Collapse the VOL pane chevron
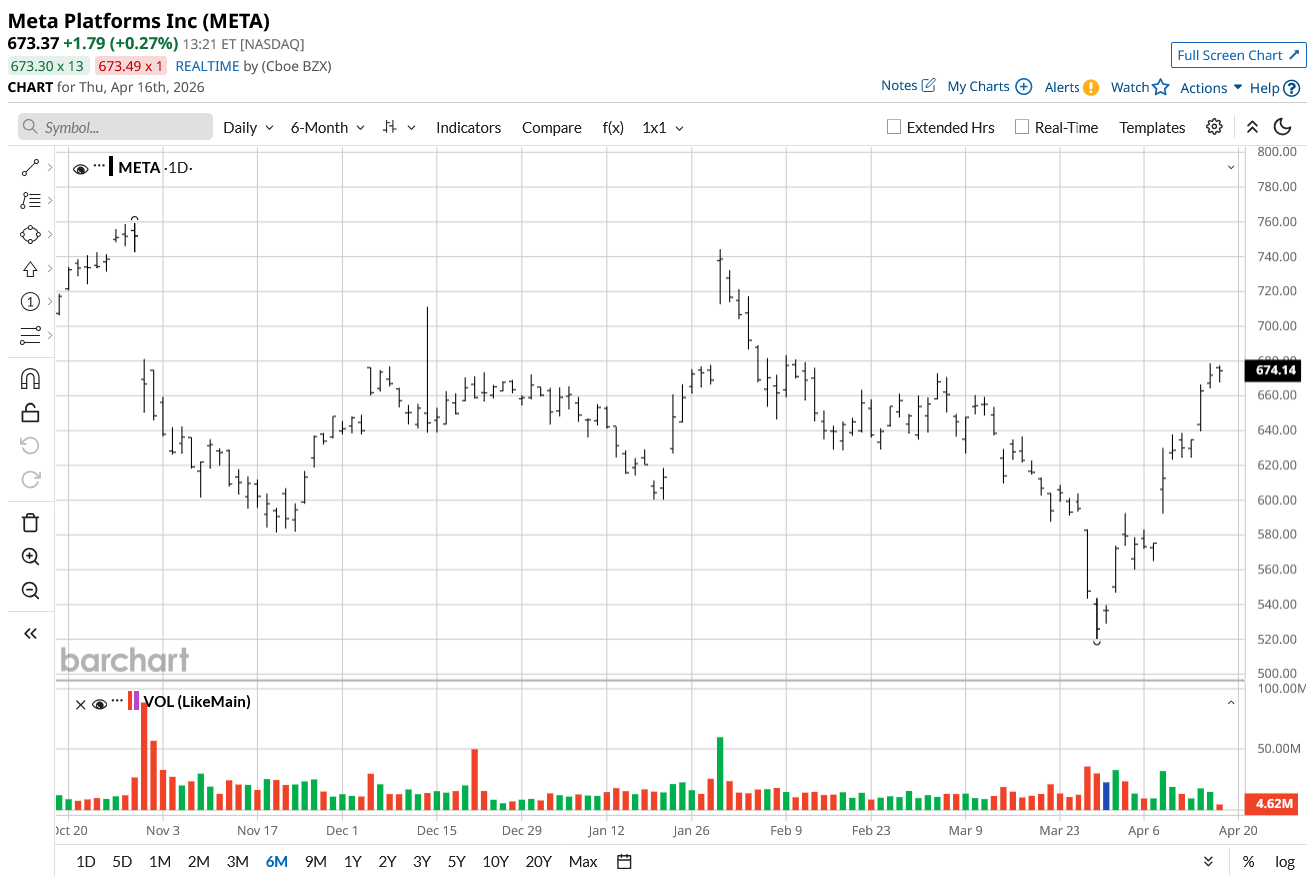 click(1231, 703)
